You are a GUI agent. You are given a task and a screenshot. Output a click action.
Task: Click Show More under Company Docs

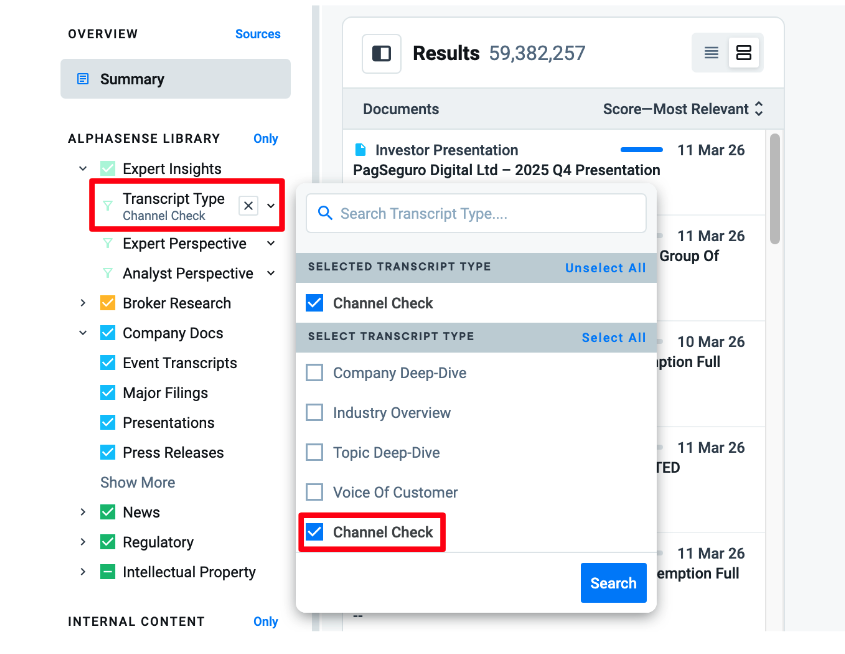point(137,482)
